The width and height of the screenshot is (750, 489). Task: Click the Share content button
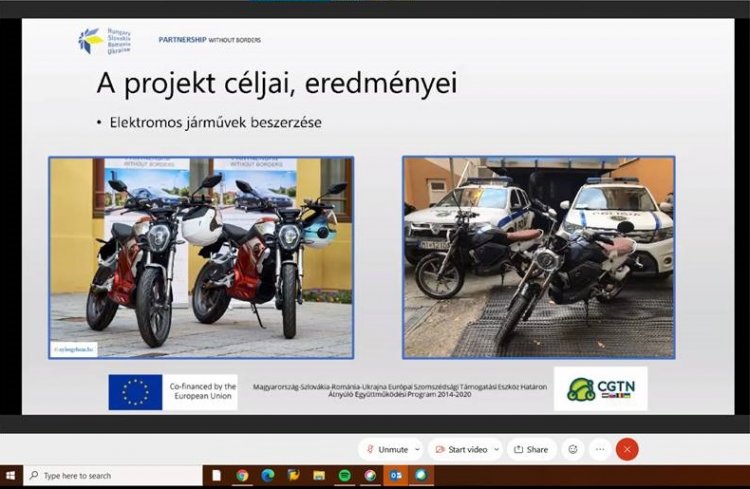point(531,450)
